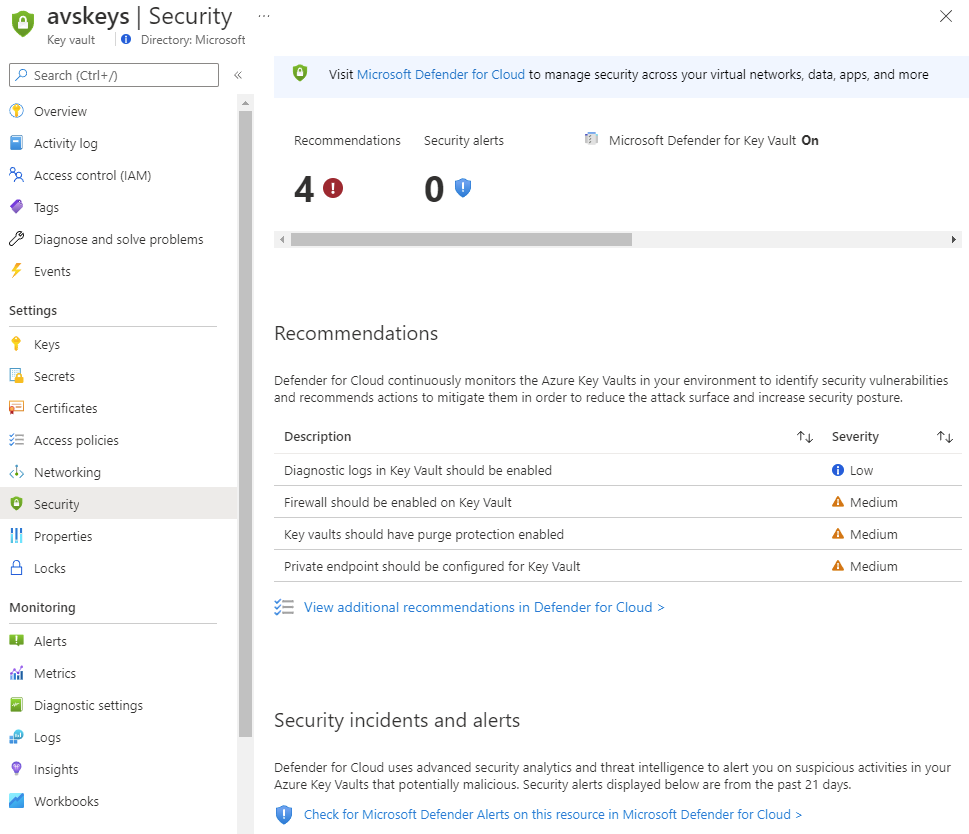The width and height of the screenshot is (969, 834).
Task: Click the Secrets icon in sidebar
Action: point(16,376)
